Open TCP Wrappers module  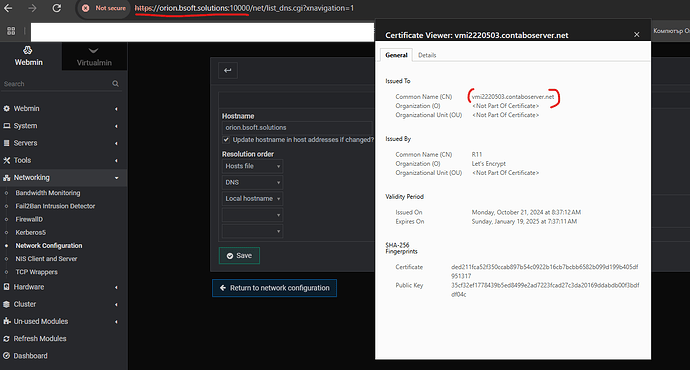[x=37, y=272]
